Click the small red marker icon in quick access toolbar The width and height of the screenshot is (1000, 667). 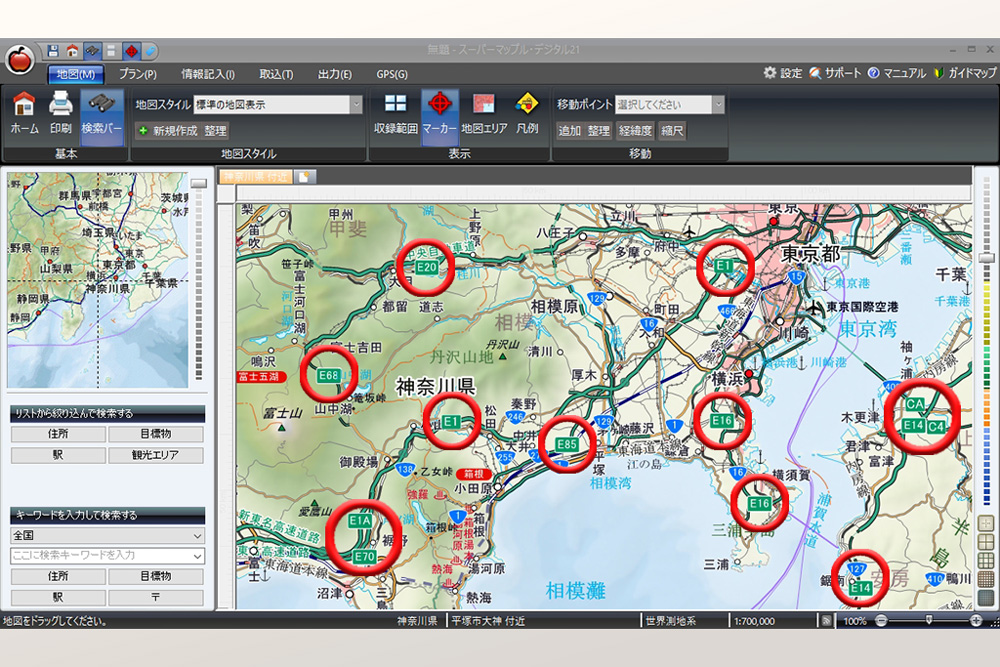click(x=131, y=51)
